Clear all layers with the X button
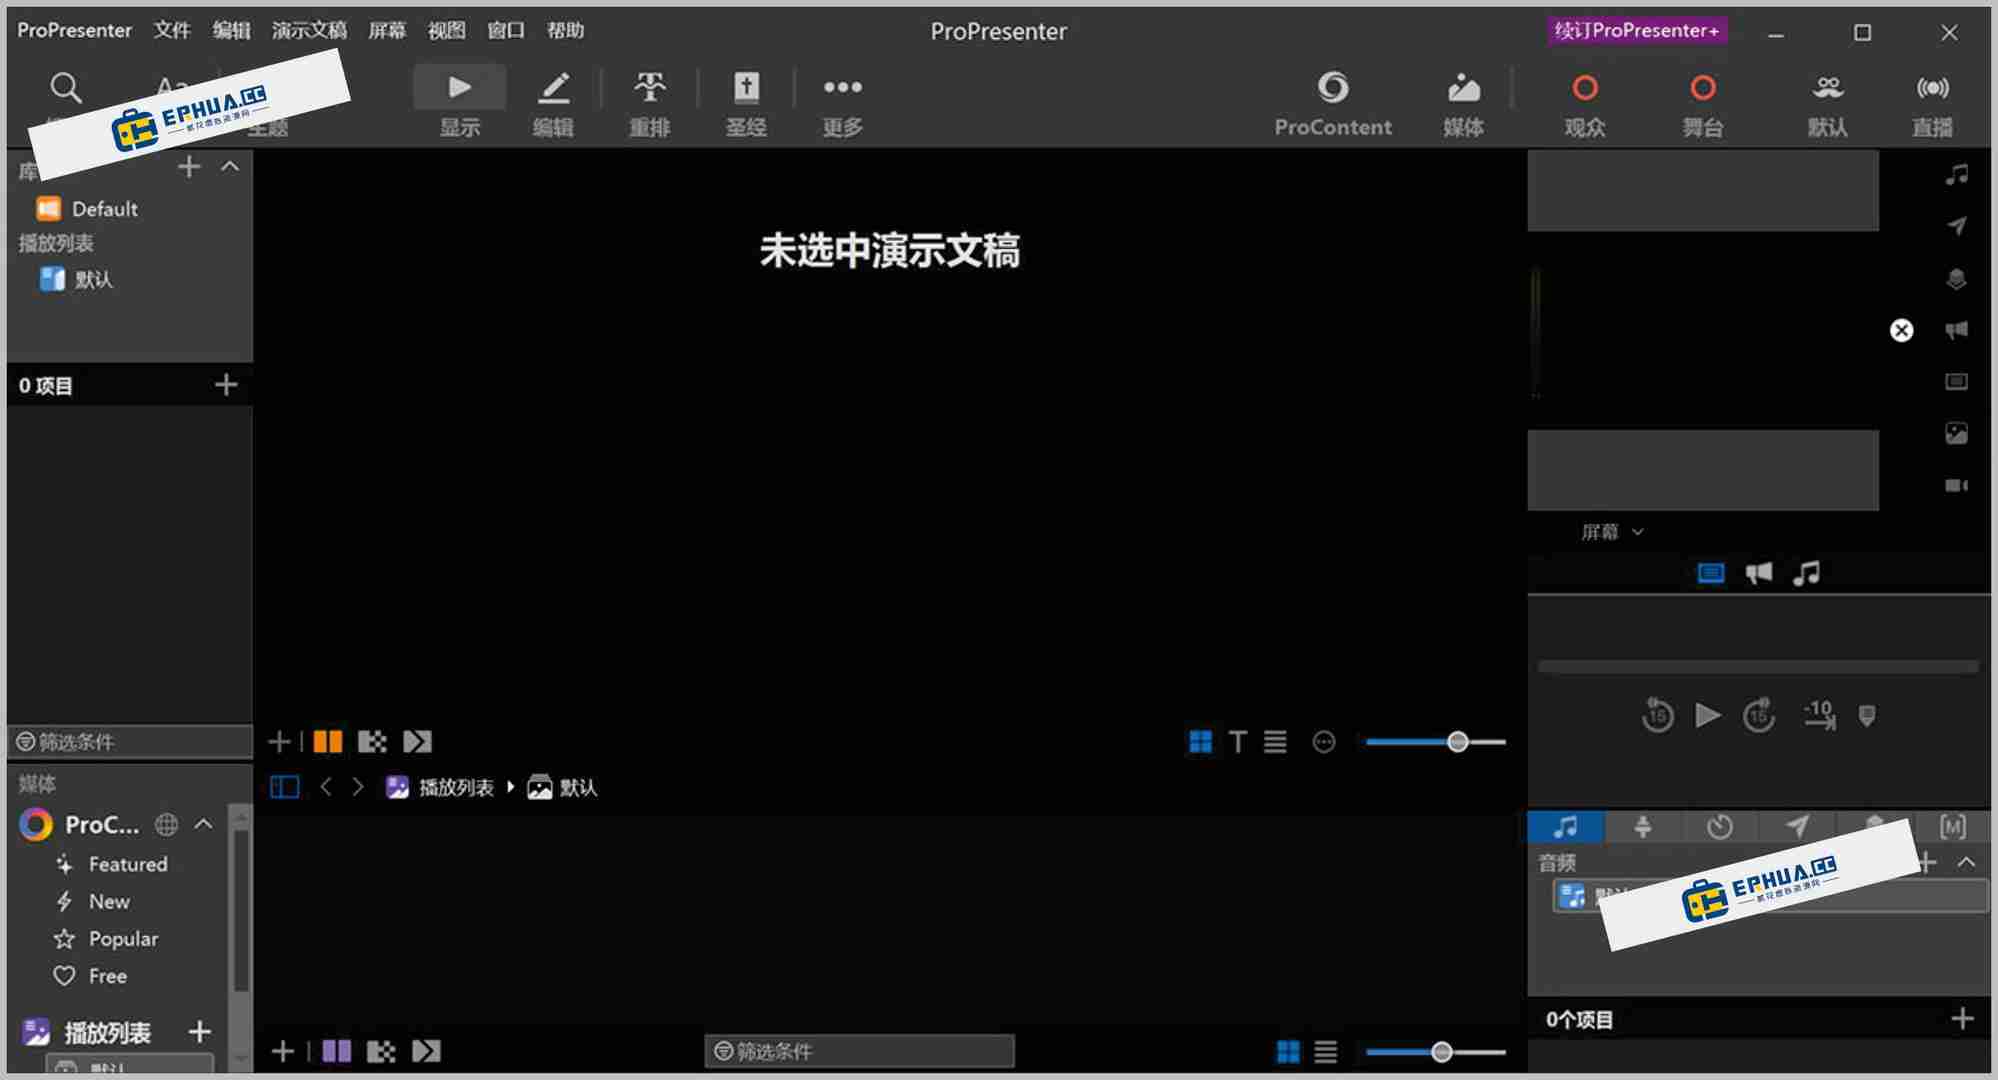This screenshot has width=1998, height=1080. 1901,331
